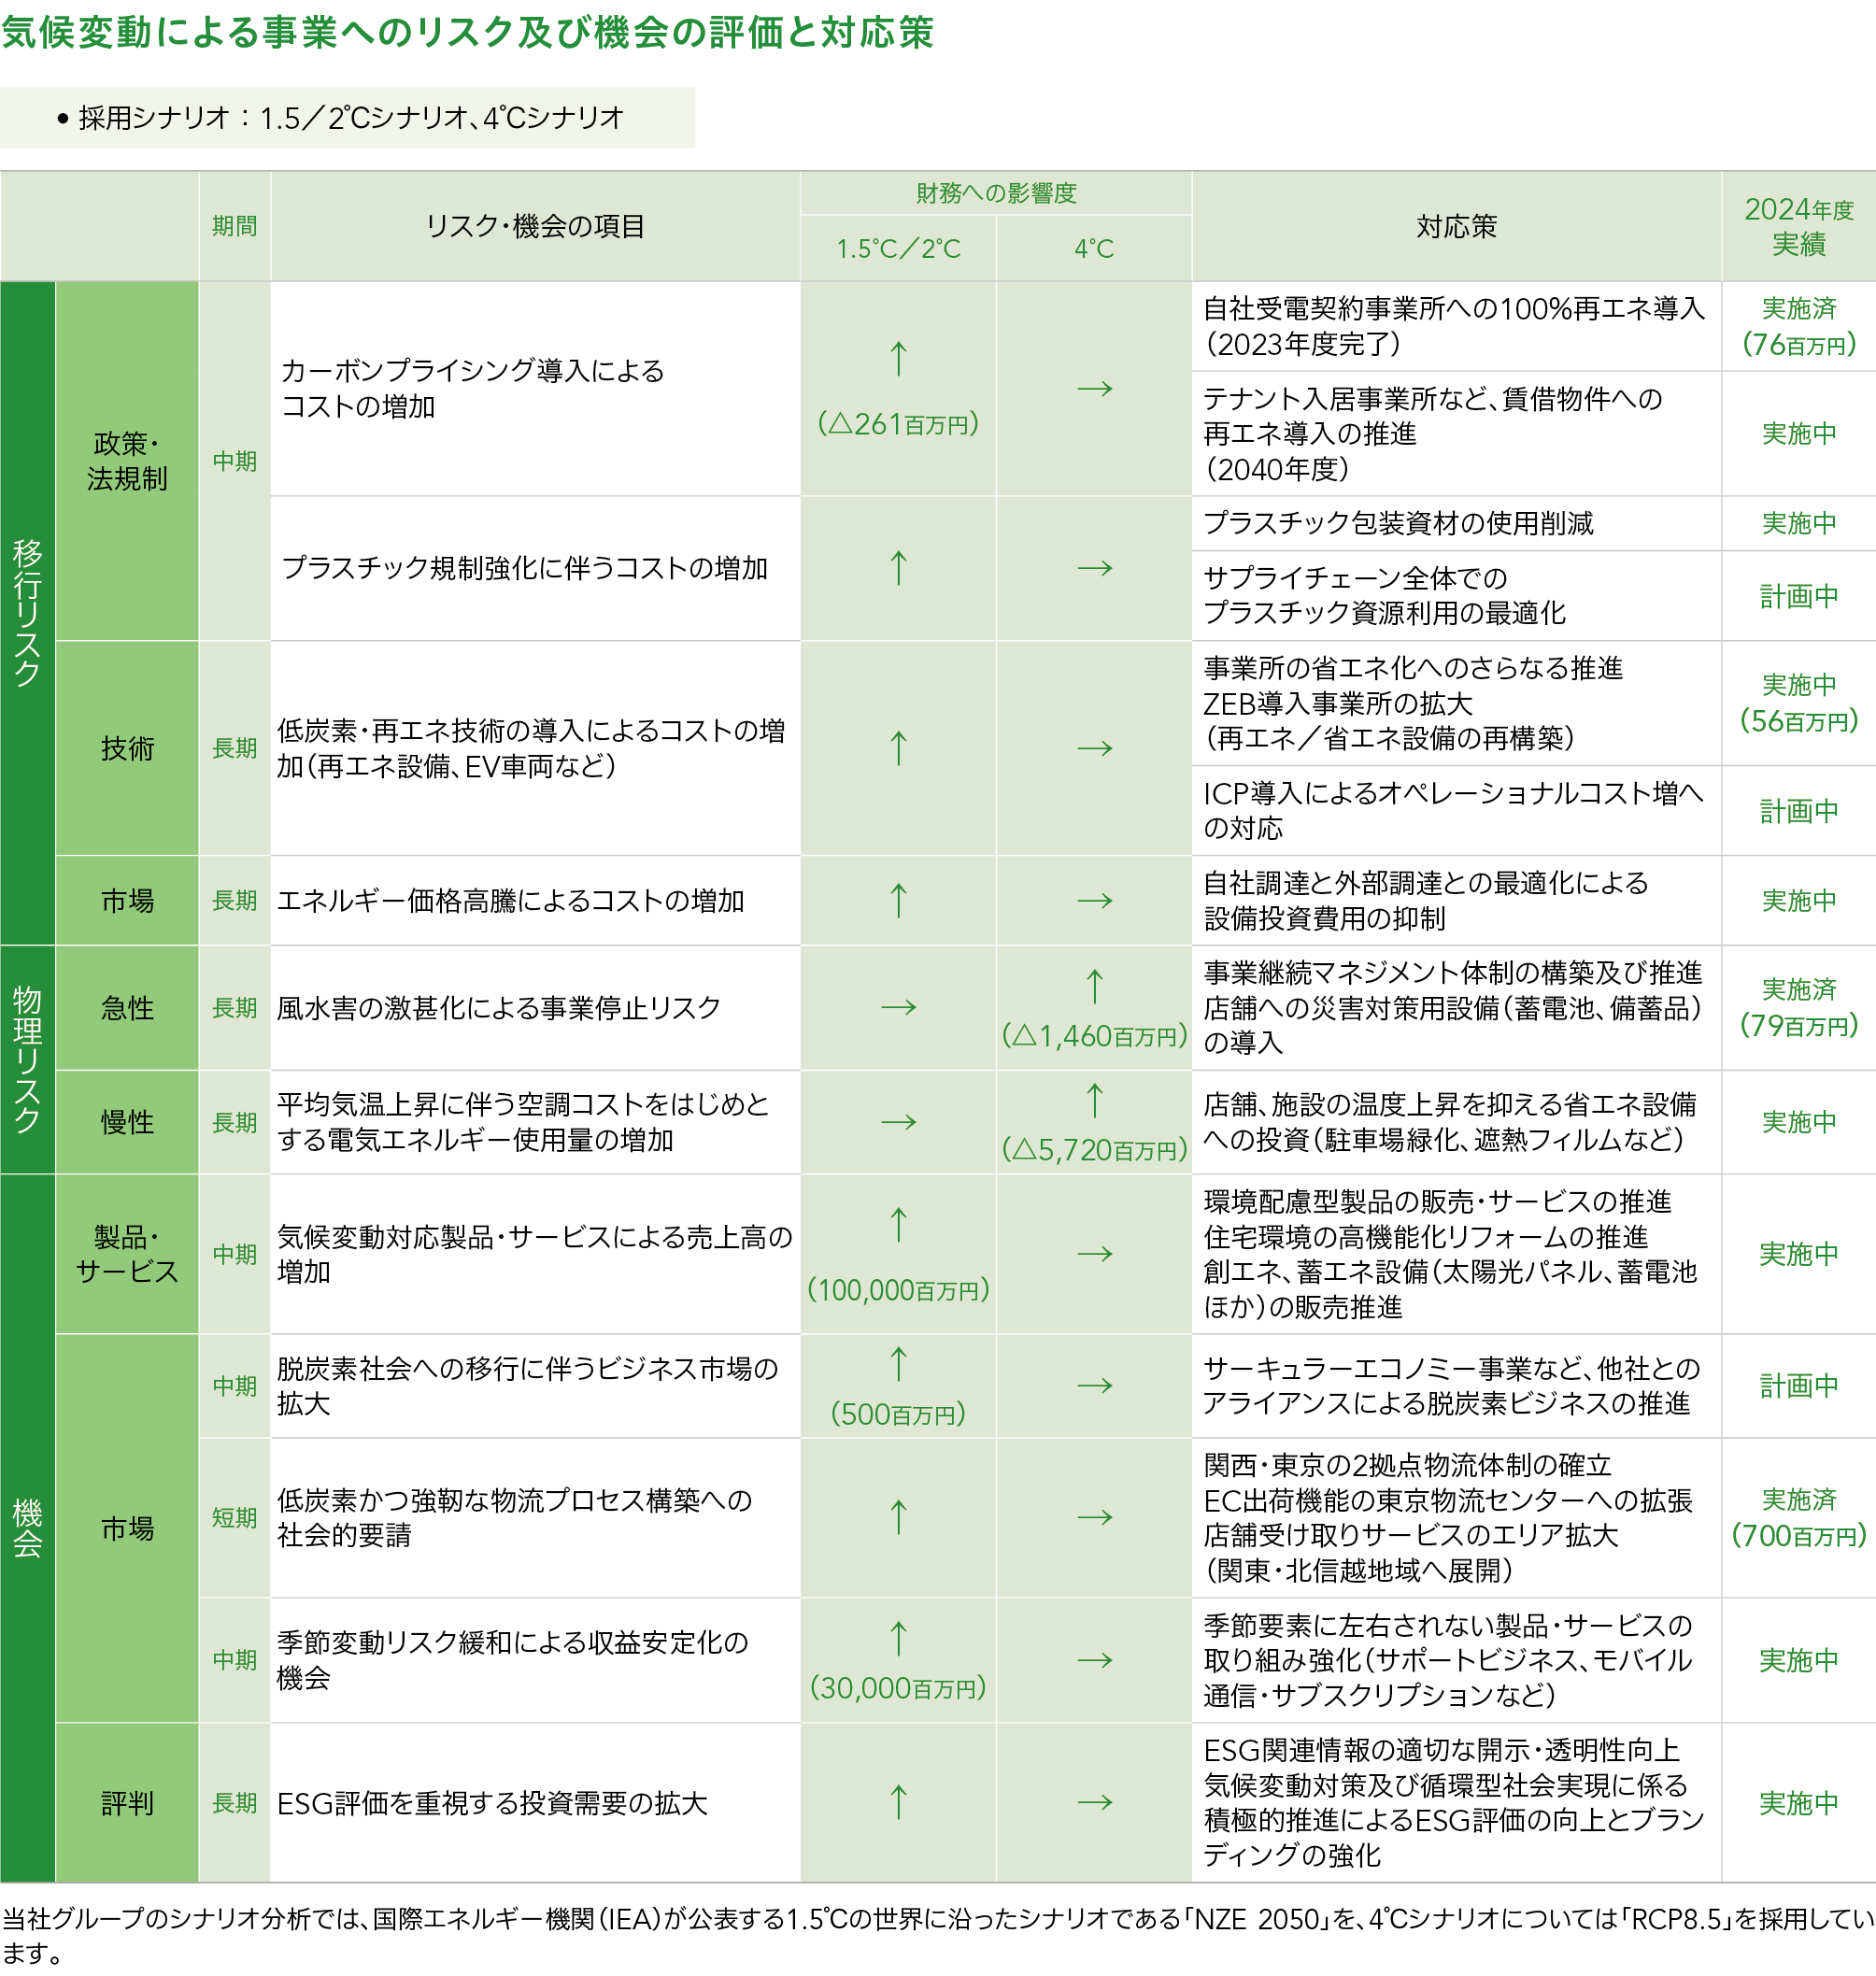The width and height of the screenshot is (1876, 1976).
Task: Select the 物理リスク category bar
Action: 27,1059
